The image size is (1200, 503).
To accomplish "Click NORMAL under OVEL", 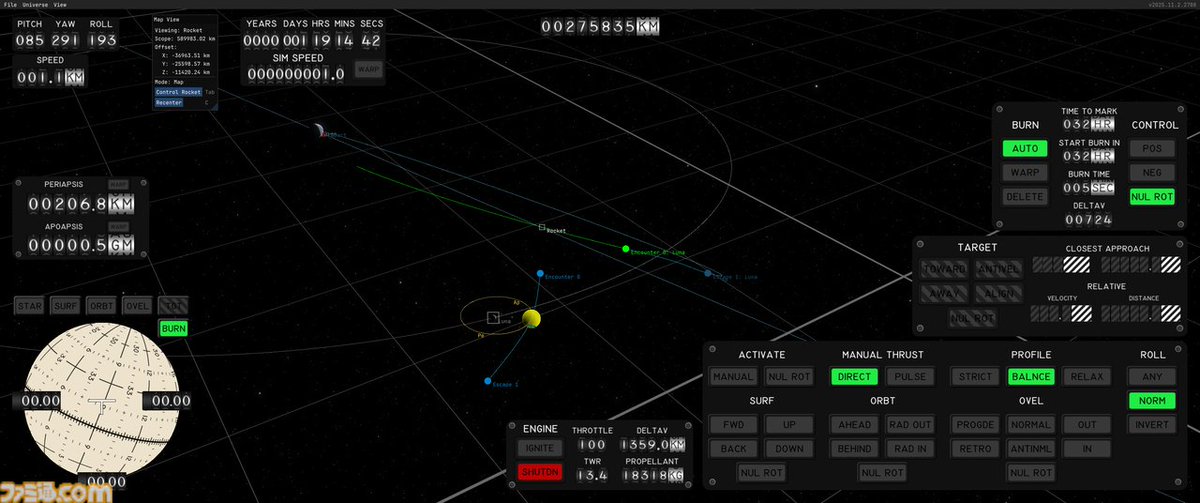I will point(1031,424).
